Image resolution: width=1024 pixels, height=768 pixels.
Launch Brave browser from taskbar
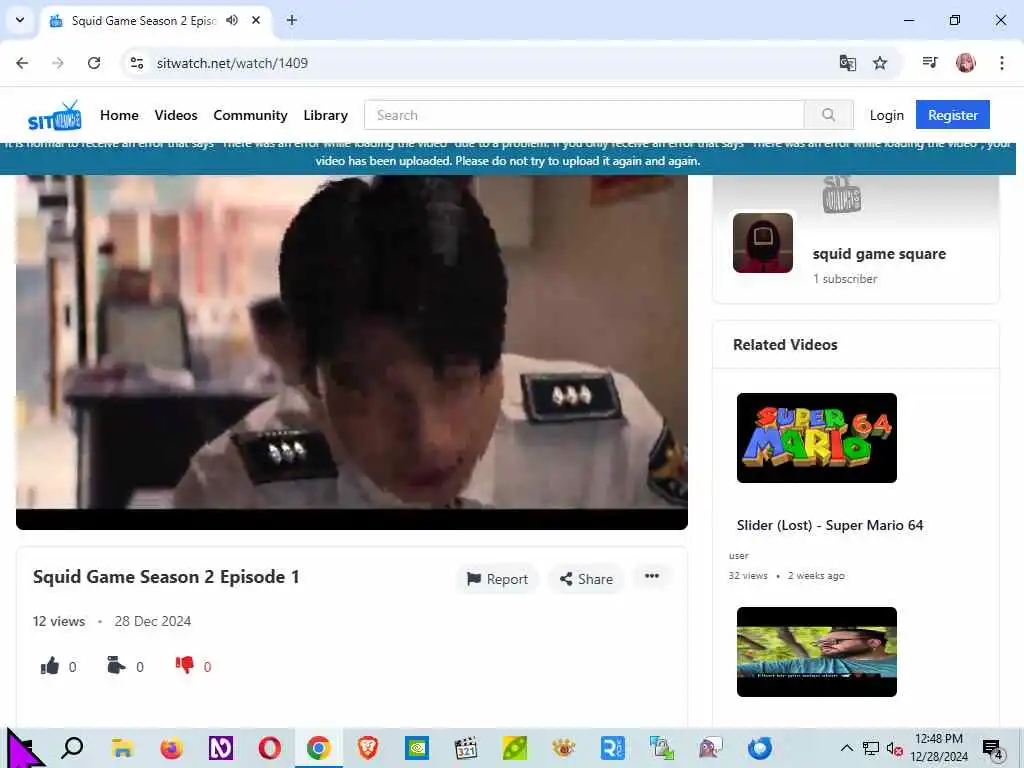pyautogui.click(x=367, y=748)
